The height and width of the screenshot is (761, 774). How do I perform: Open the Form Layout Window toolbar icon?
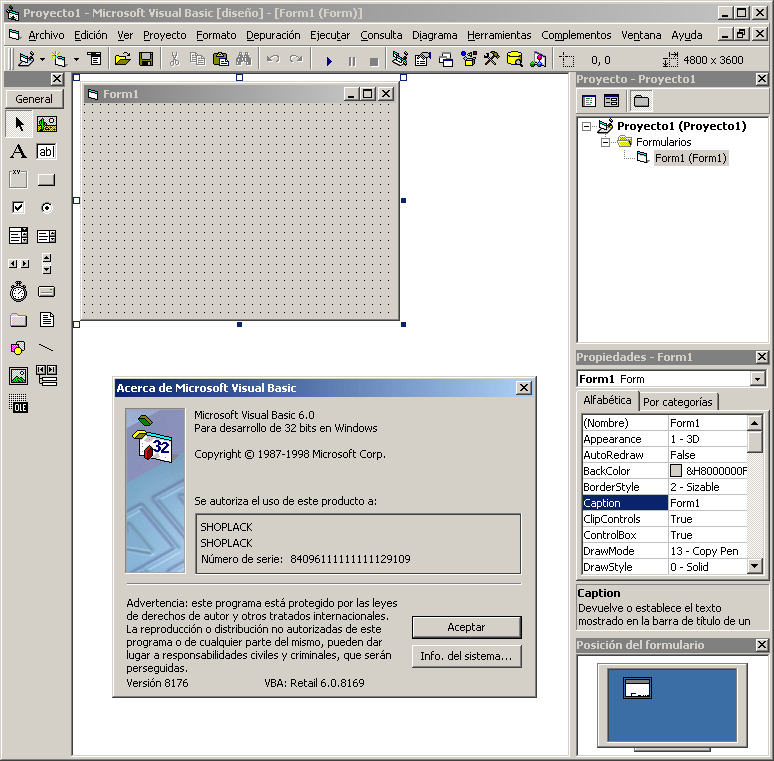point(446,60)
